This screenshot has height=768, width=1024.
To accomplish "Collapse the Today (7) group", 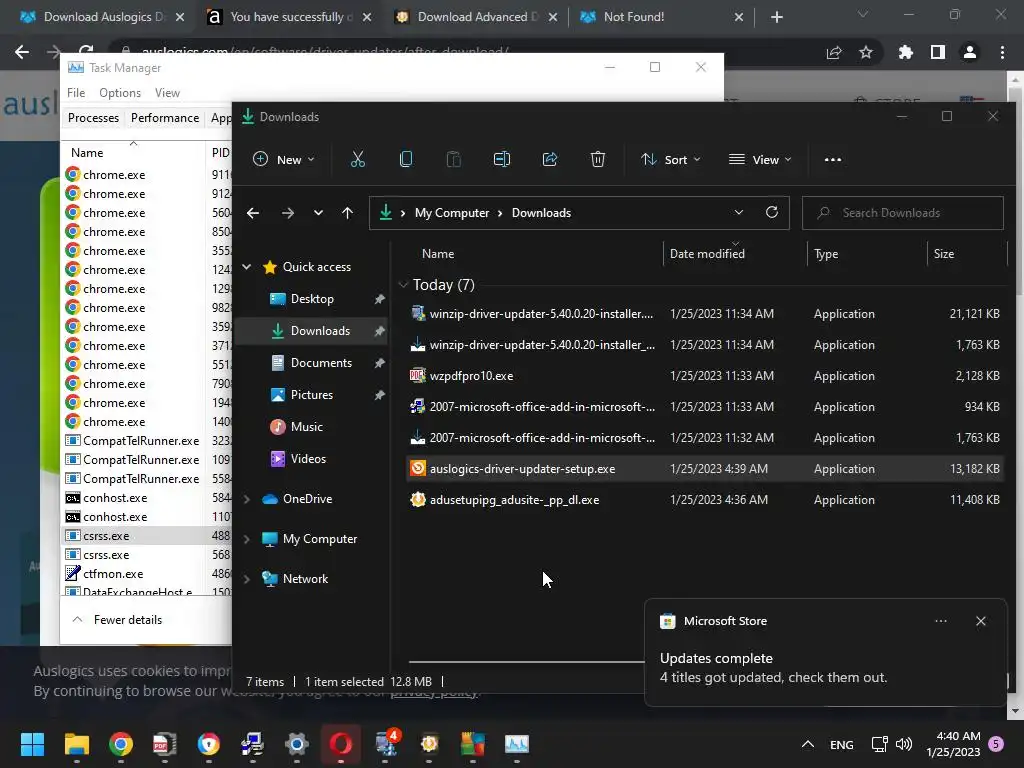I will click(x=404, y=285).
